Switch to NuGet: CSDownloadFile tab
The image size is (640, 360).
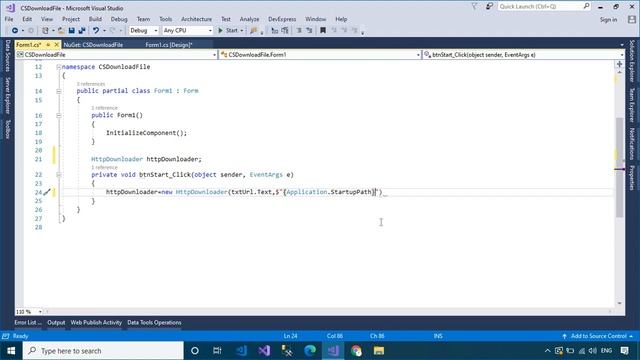click(x=93, y=45)
